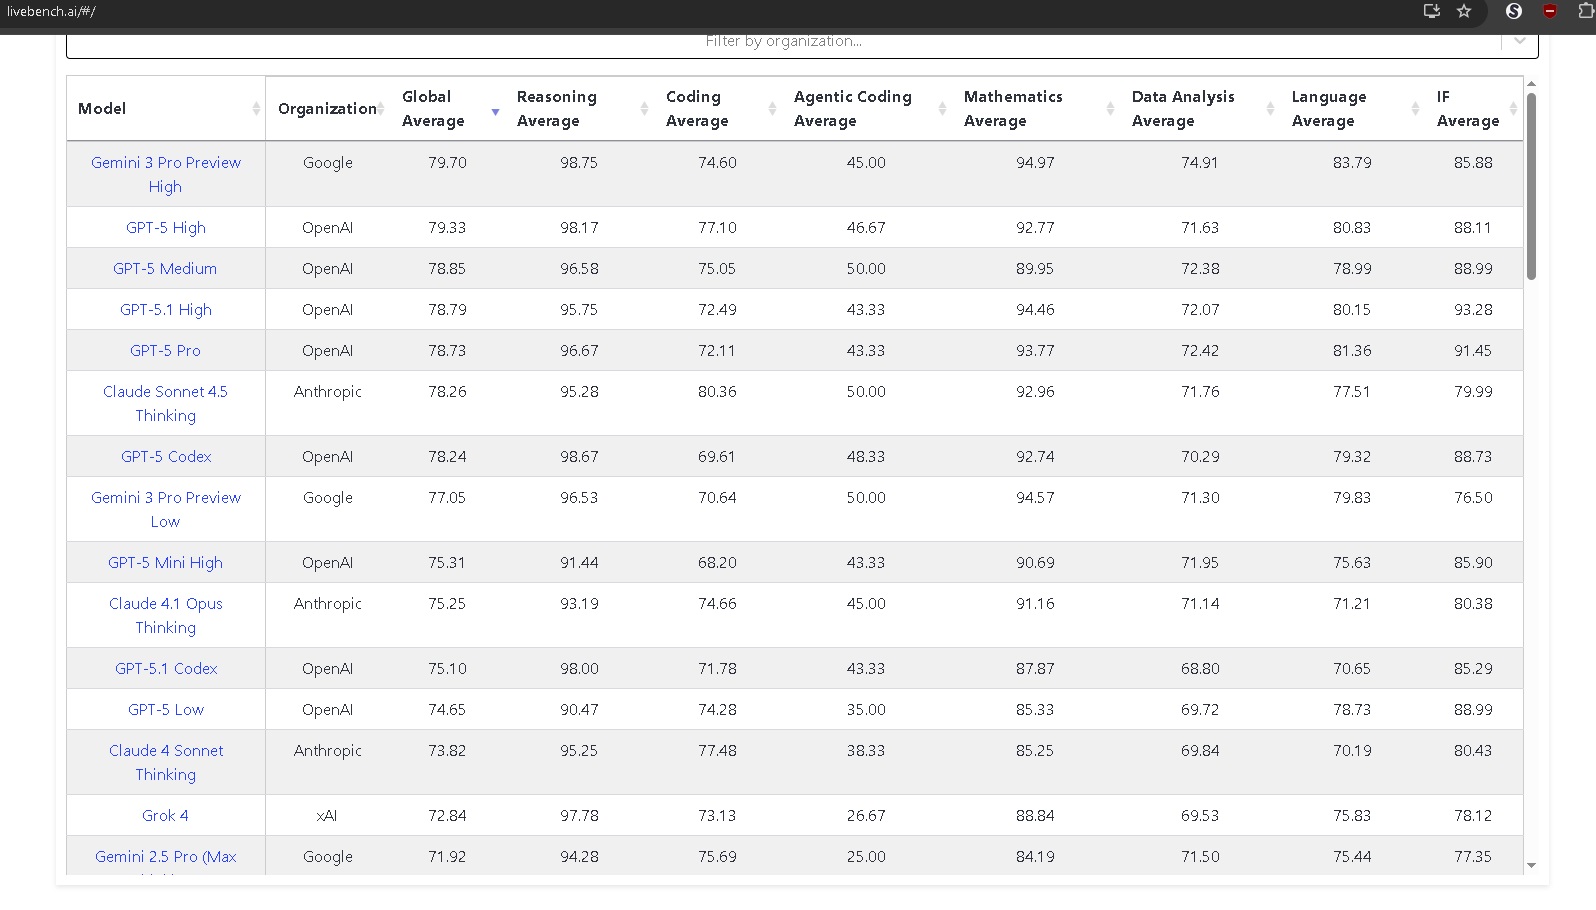
Task: Open the Gemini 3 Pro Preview Low link
Action: 166,510
